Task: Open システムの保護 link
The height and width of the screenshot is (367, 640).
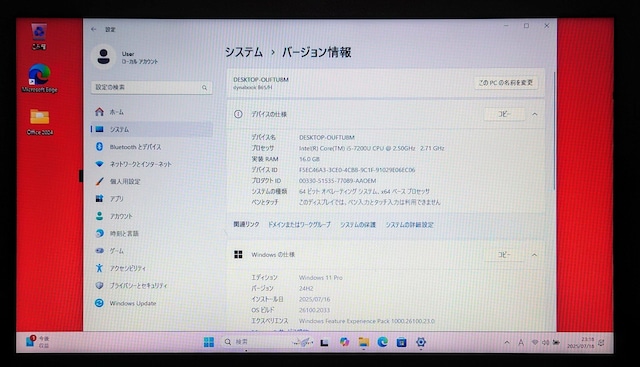Action: [358, 225]
